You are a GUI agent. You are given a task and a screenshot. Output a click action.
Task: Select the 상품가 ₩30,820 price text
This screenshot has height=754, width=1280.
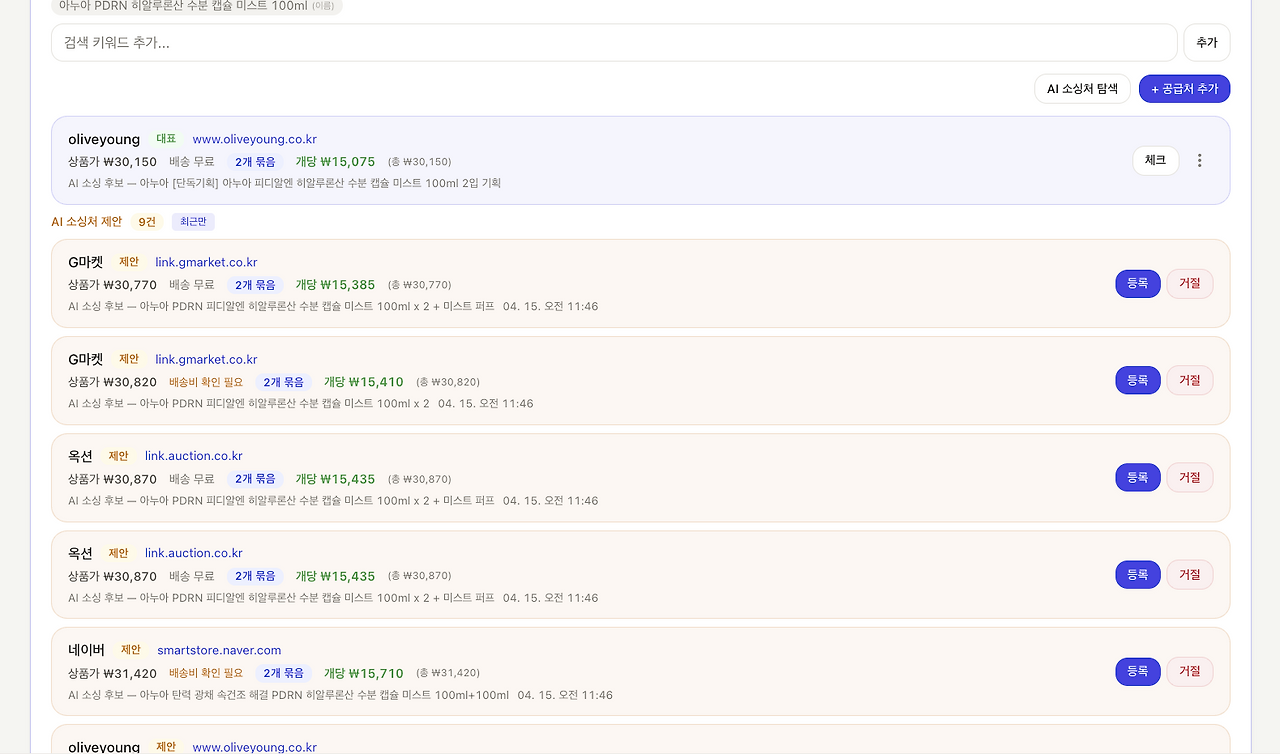pyautogui.click(x=112, y=382)
